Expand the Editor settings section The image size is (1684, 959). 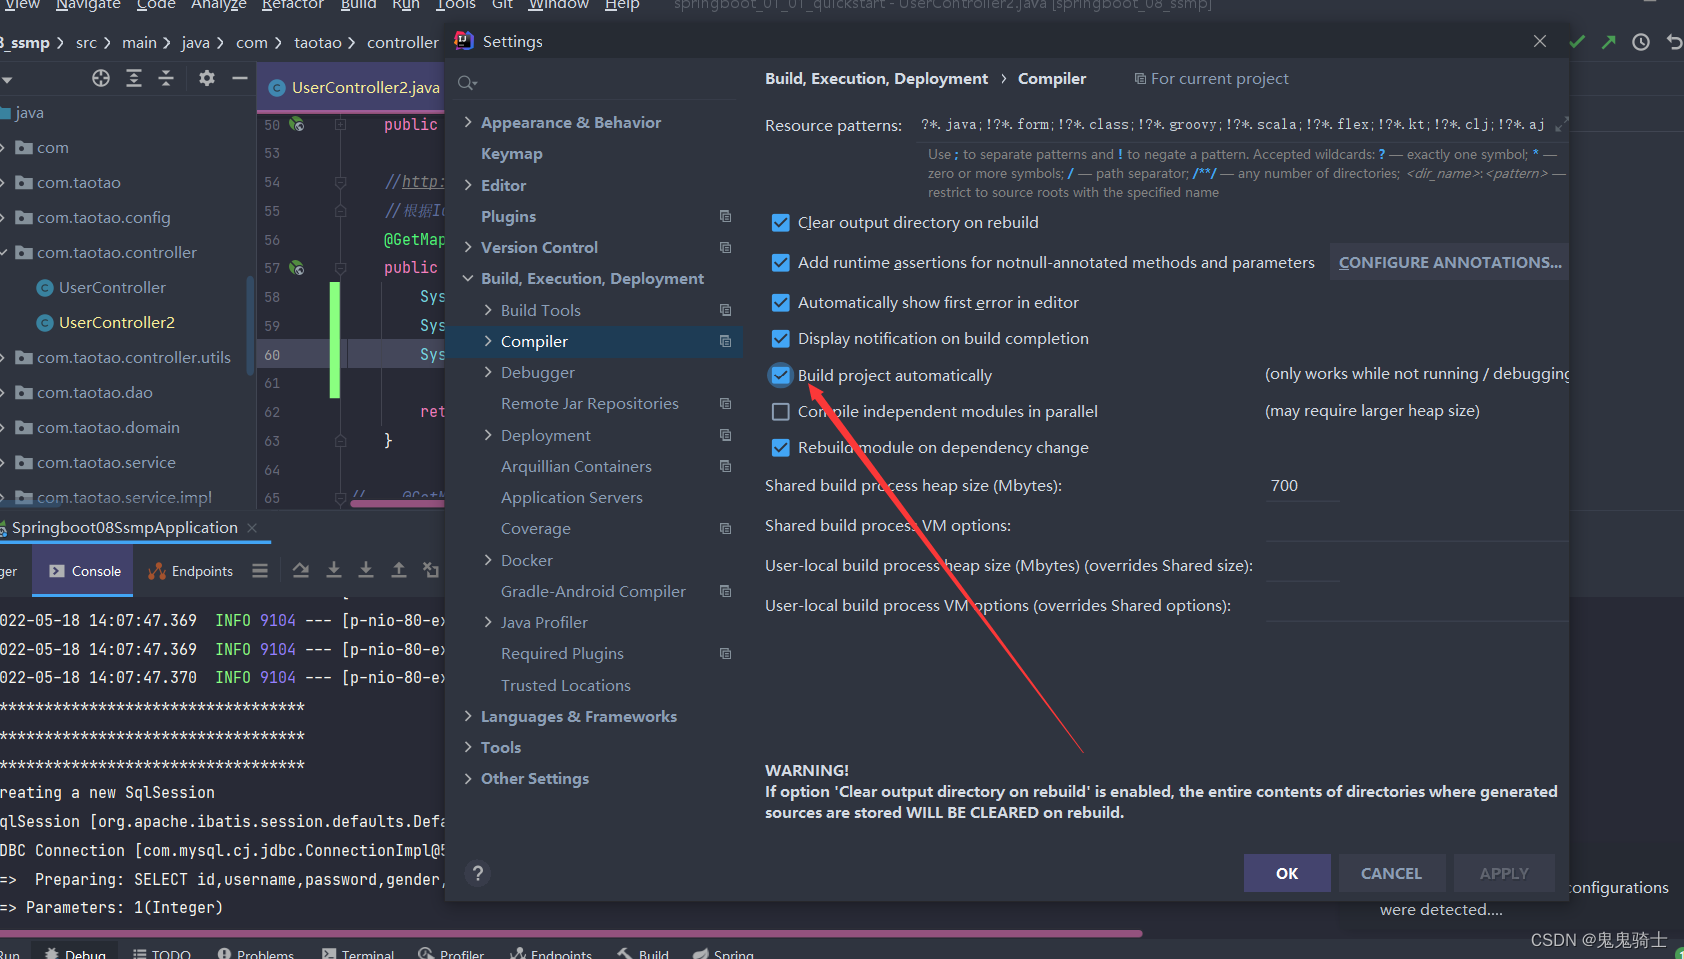468,185
